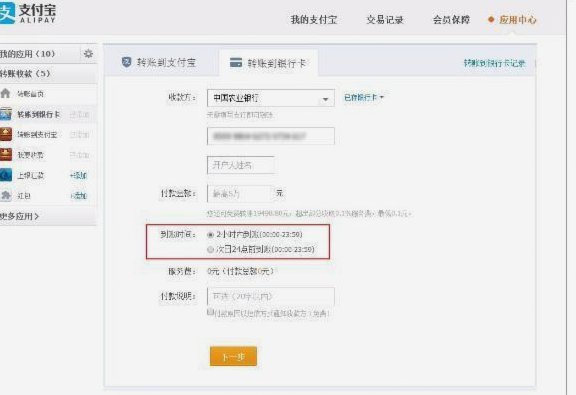Image resolution: width=576 pixels, height=395 pixels.
Task: Click the 上银汇款 sidebar icon
Action: [x=6, y=175]
